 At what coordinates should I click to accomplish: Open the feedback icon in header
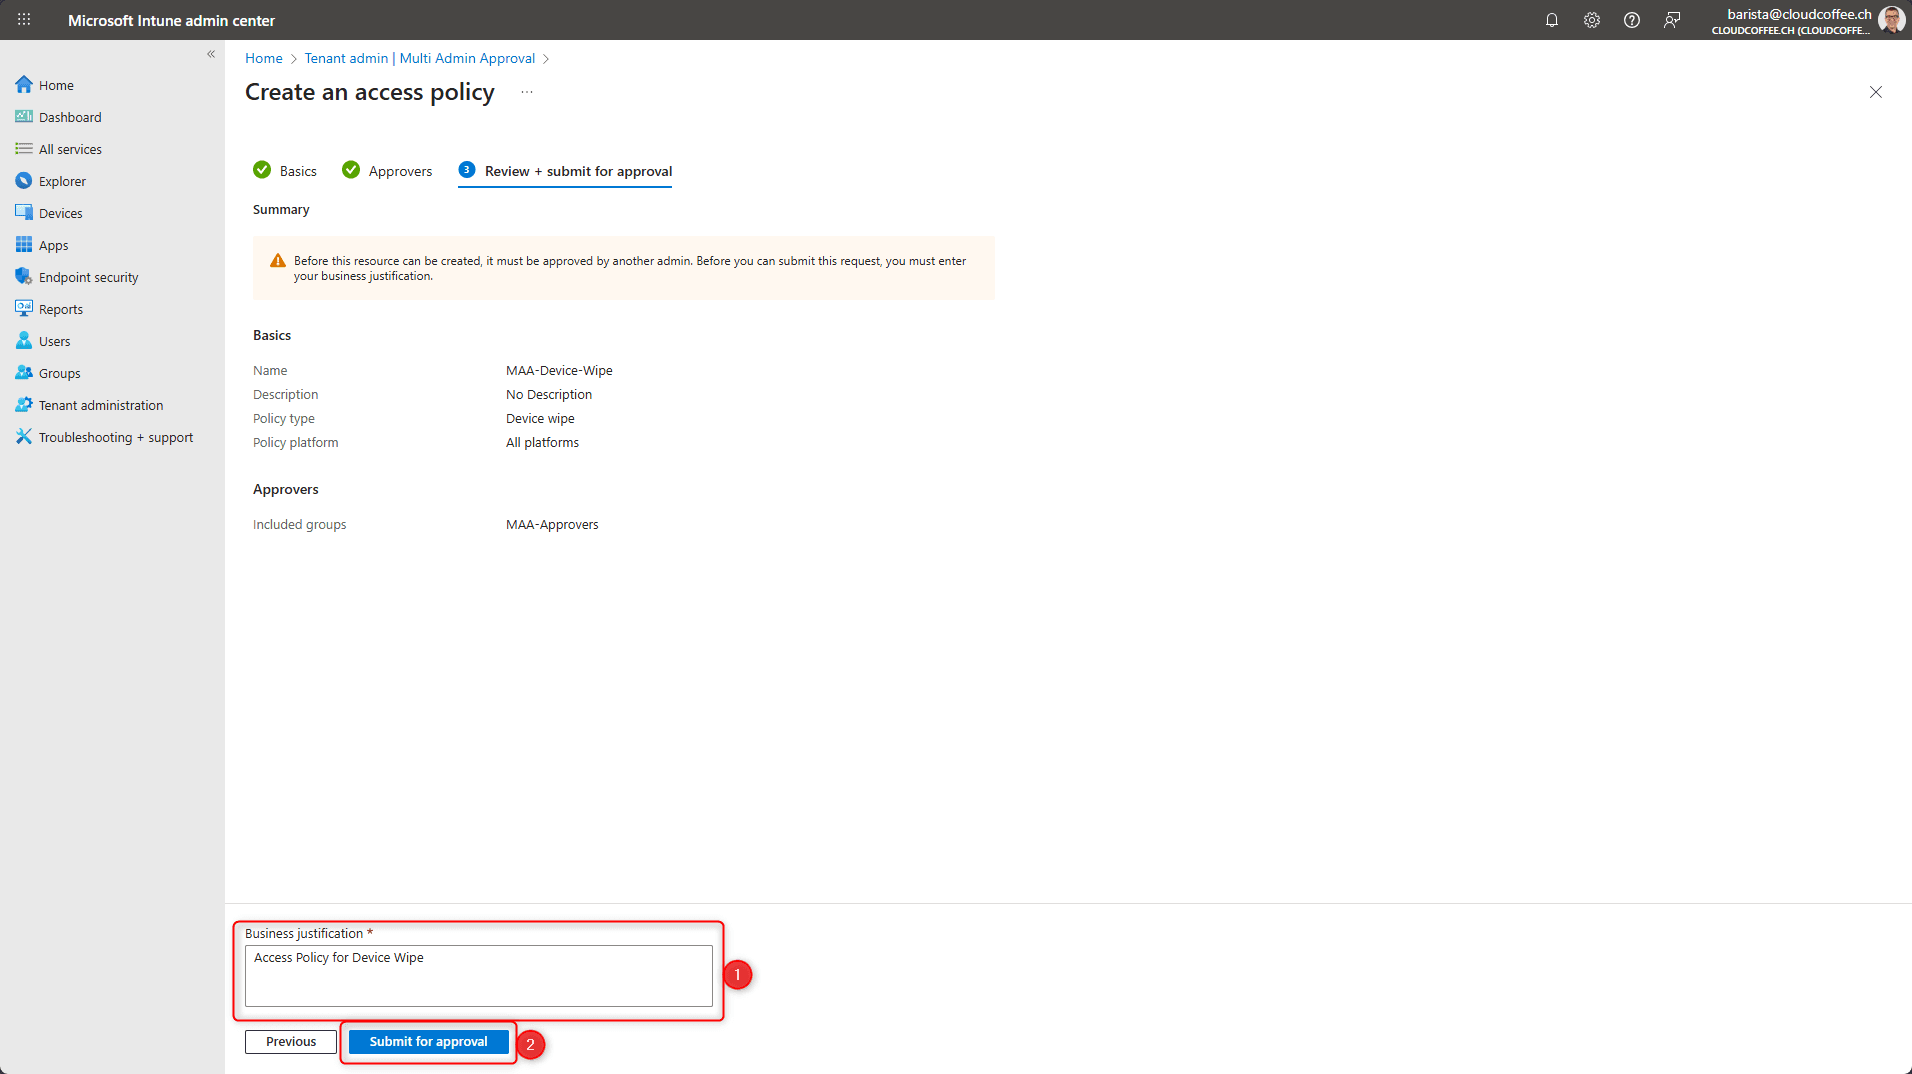coord(1671,20)
